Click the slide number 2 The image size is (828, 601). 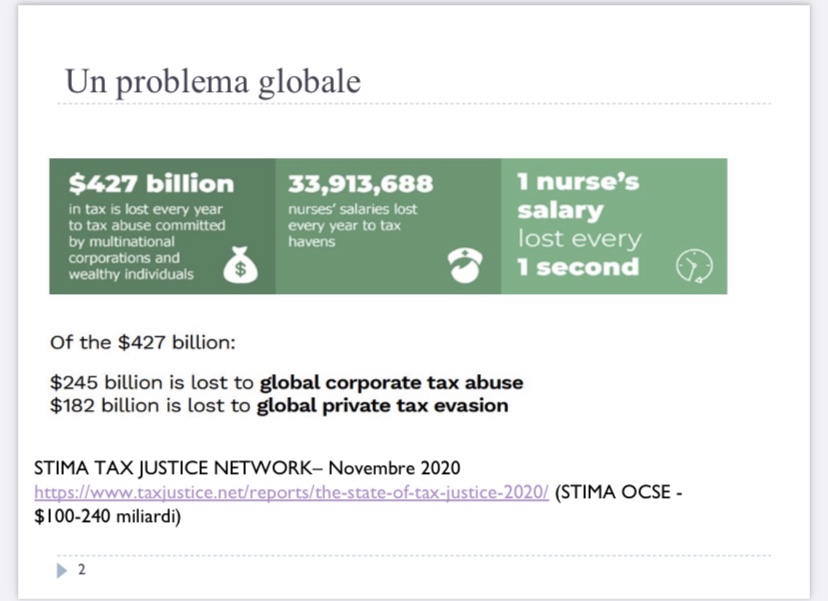[x=81, y=569]
